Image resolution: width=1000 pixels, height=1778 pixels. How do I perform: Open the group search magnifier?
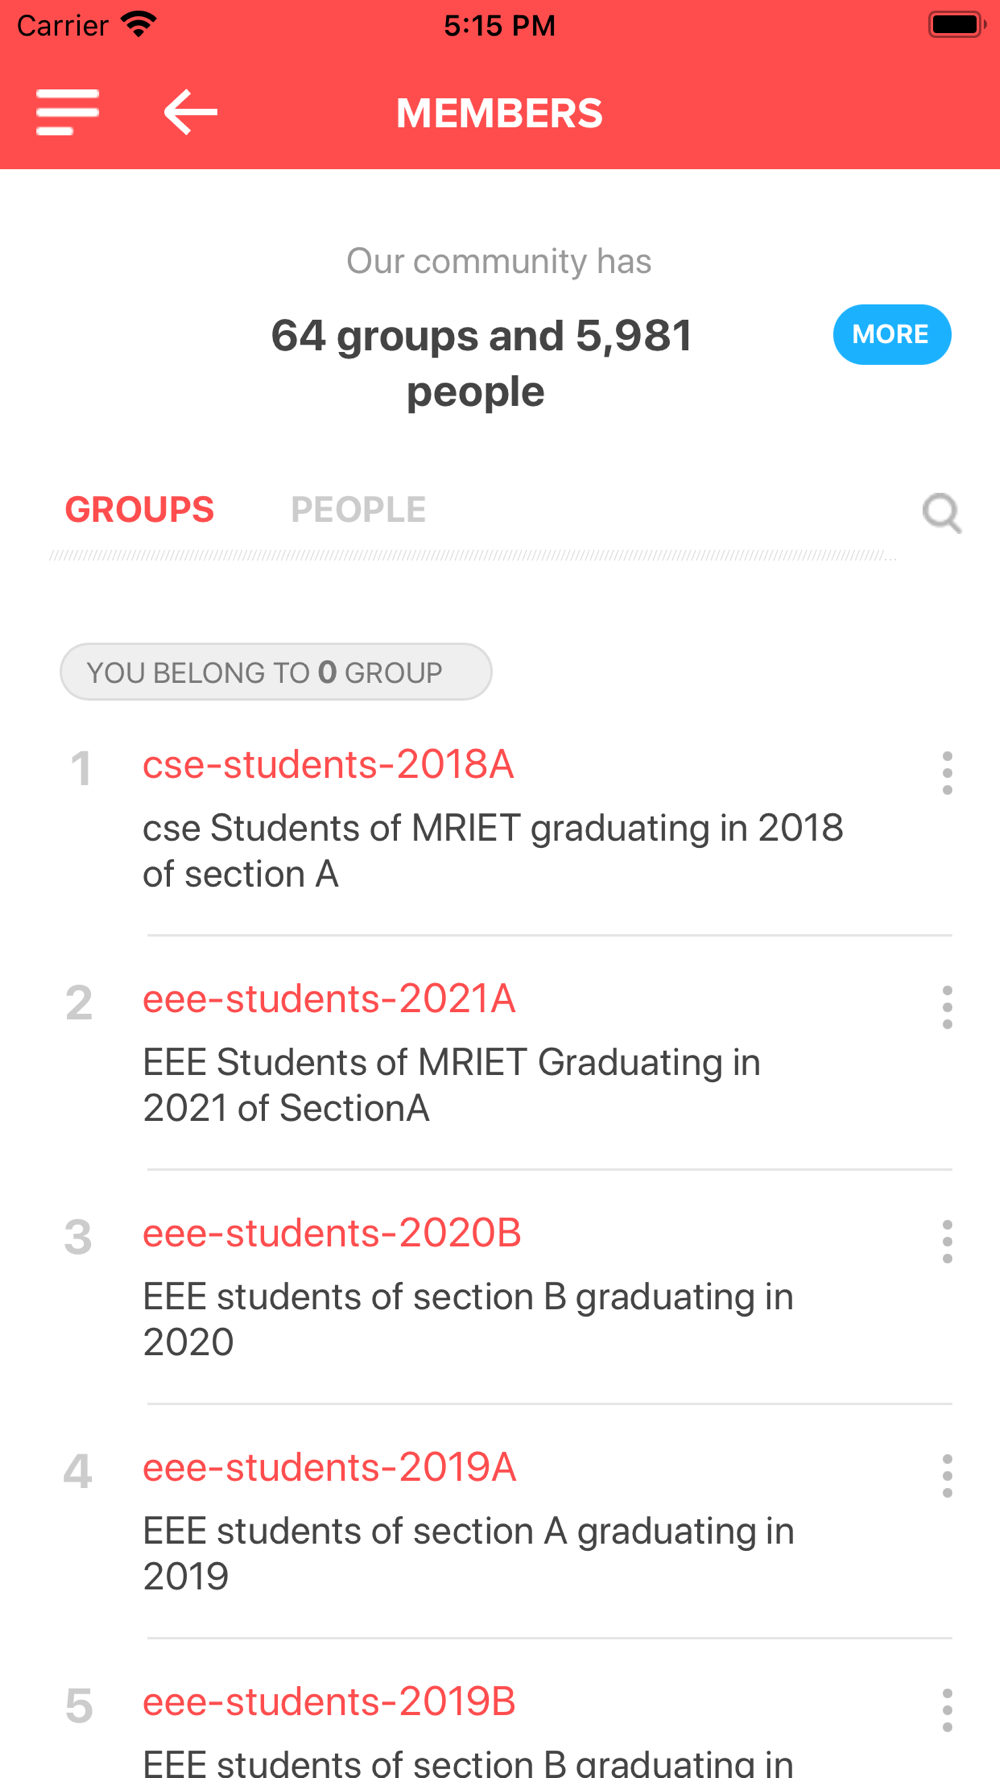[x=941, y=513]
